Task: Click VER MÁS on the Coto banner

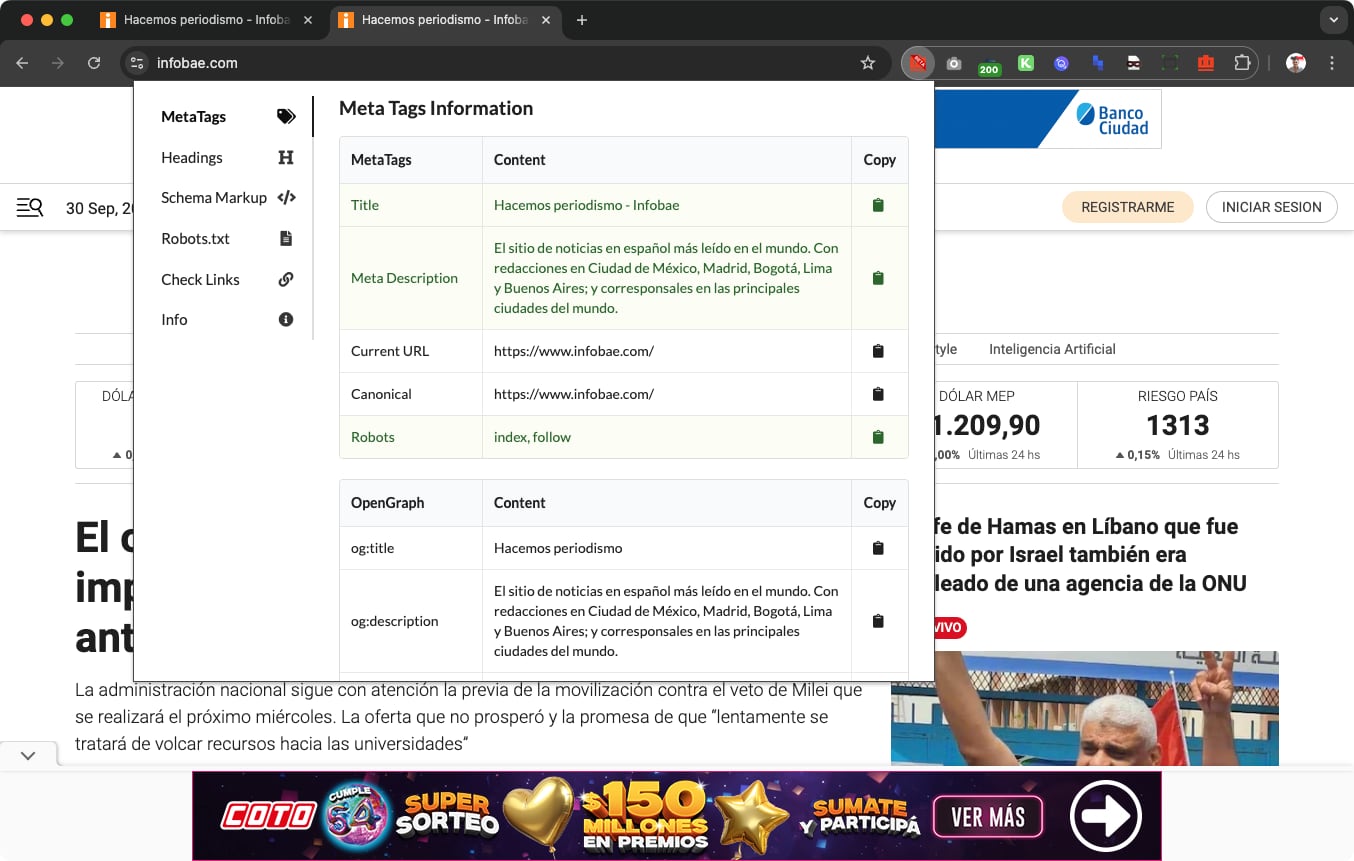Action: [988, 817]
